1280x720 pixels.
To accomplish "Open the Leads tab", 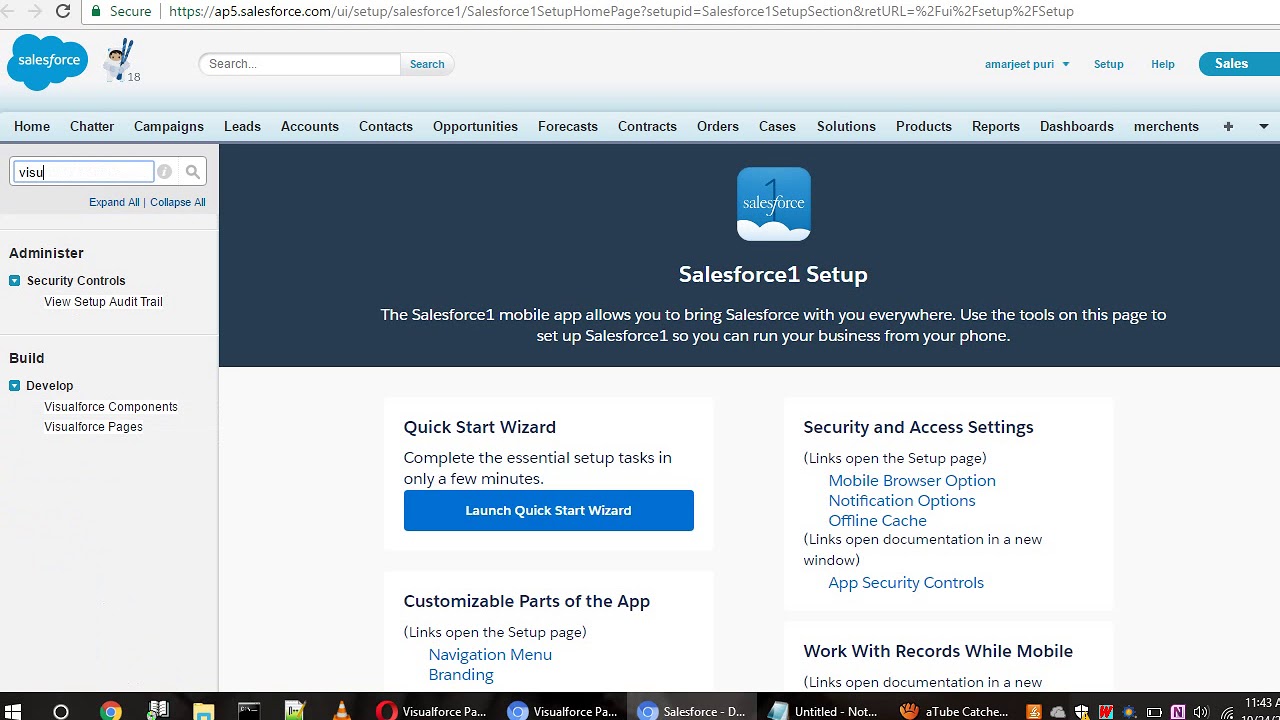I will click(242, 127).
